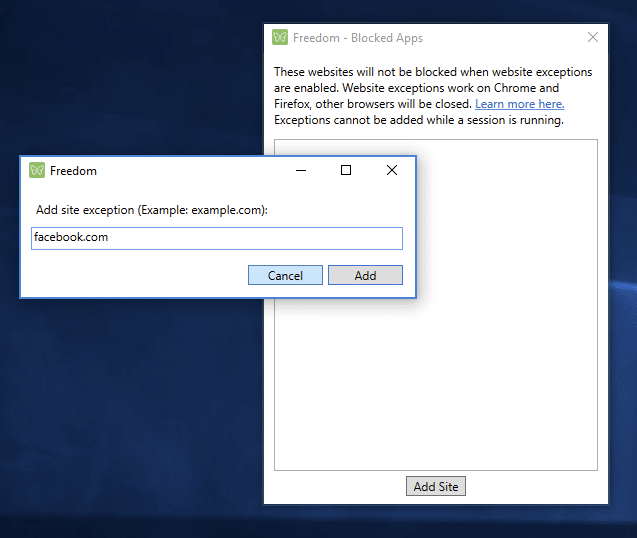This screenshot has width=637, height=538.
Task: Click the "Freedom - Blocked Apps" window title
Action: [x=357, y=38]
